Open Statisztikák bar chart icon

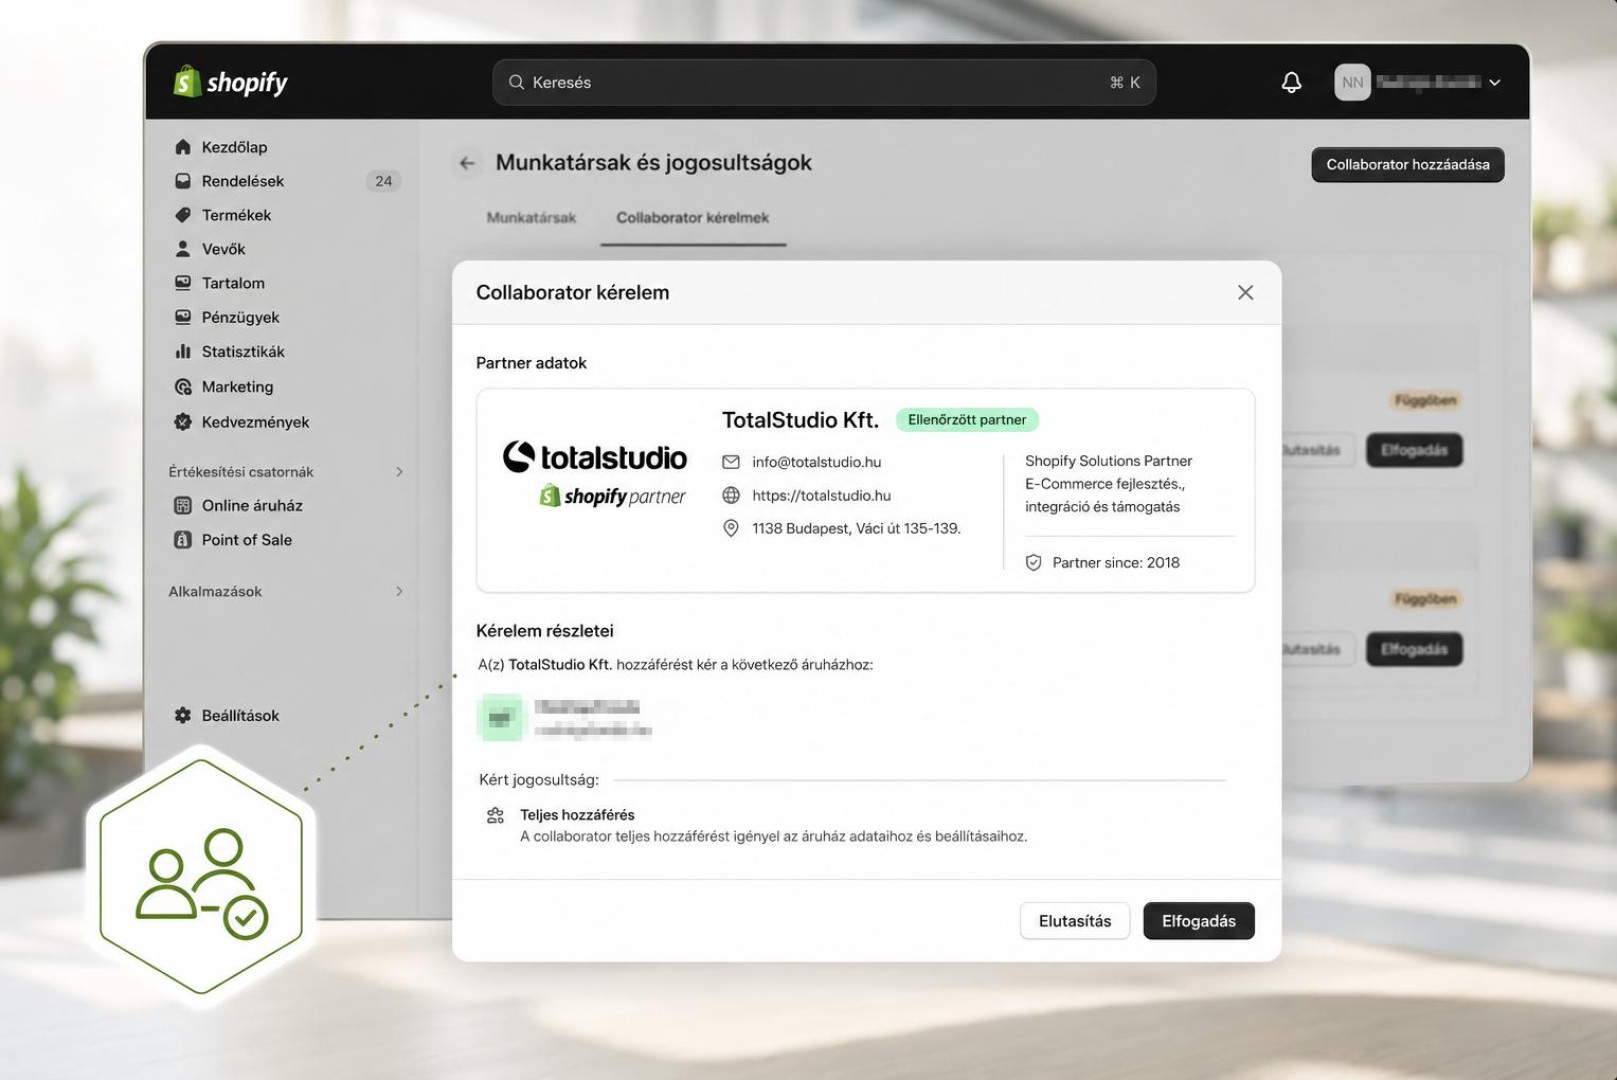coord(183,352)
